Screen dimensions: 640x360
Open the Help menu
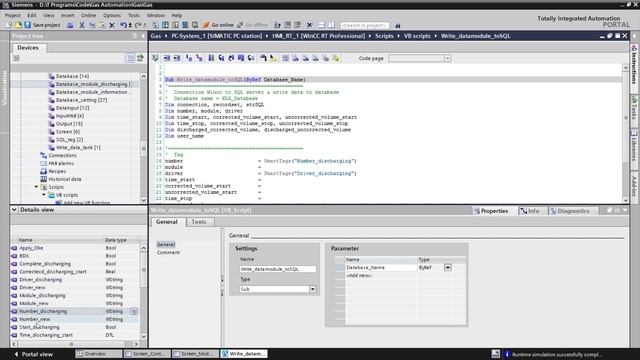pyautogui.click(x=176, y=15)
